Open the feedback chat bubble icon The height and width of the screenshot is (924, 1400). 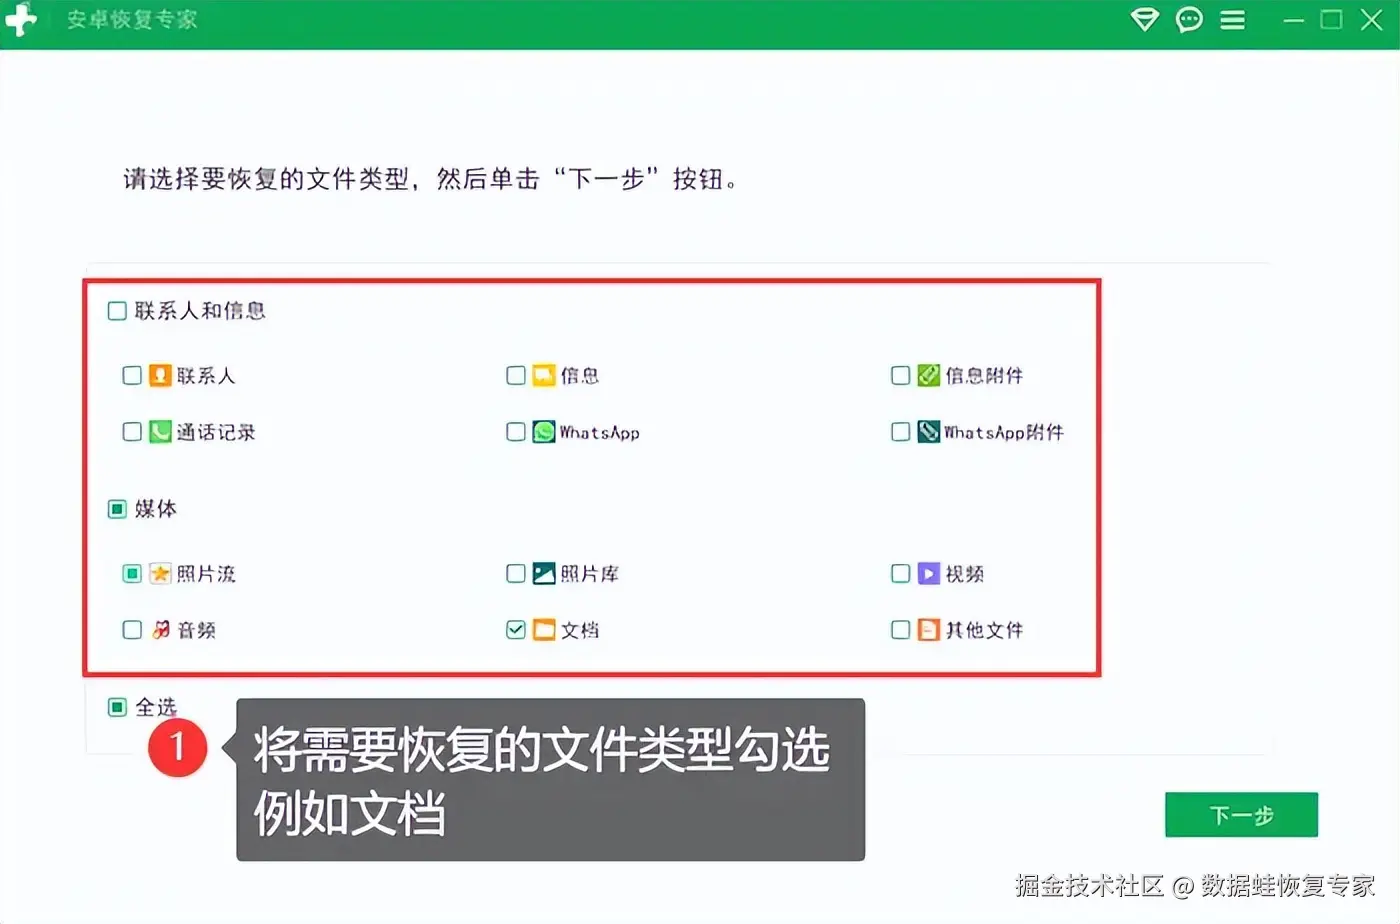[x=1189, y=20]
